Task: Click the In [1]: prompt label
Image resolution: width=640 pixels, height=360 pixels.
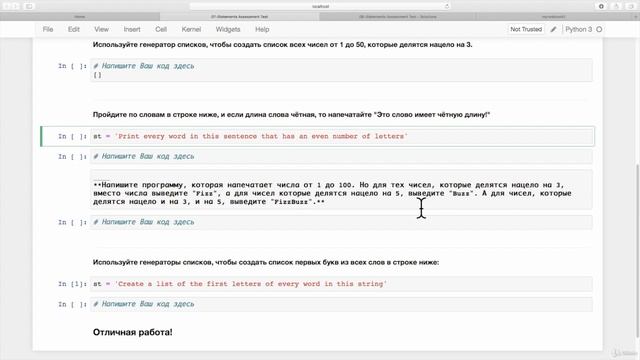Action: coord(72,284)
